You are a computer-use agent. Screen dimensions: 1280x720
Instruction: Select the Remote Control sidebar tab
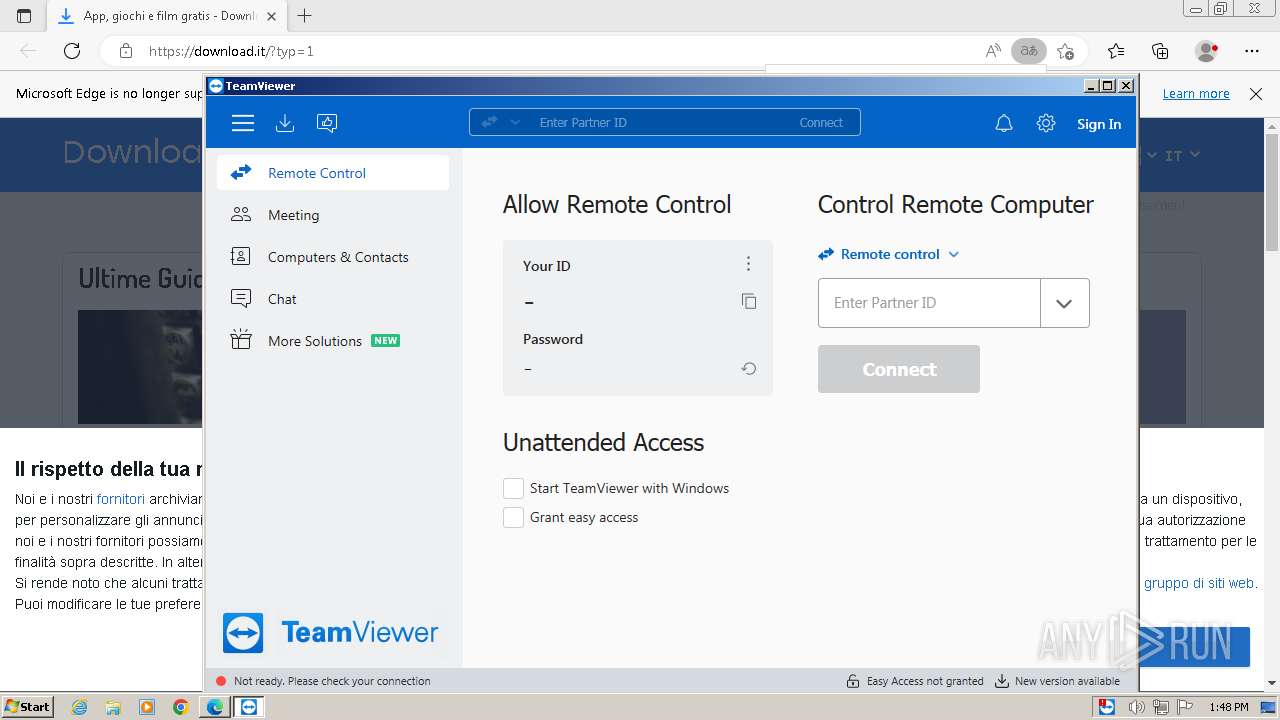[333, 173]
